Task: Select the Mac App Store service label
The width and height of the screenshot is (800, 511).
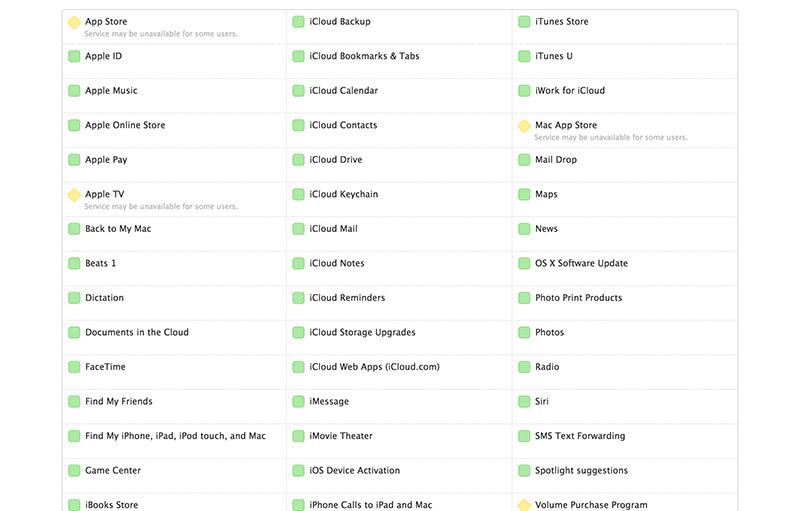Action: coord(566,125)
